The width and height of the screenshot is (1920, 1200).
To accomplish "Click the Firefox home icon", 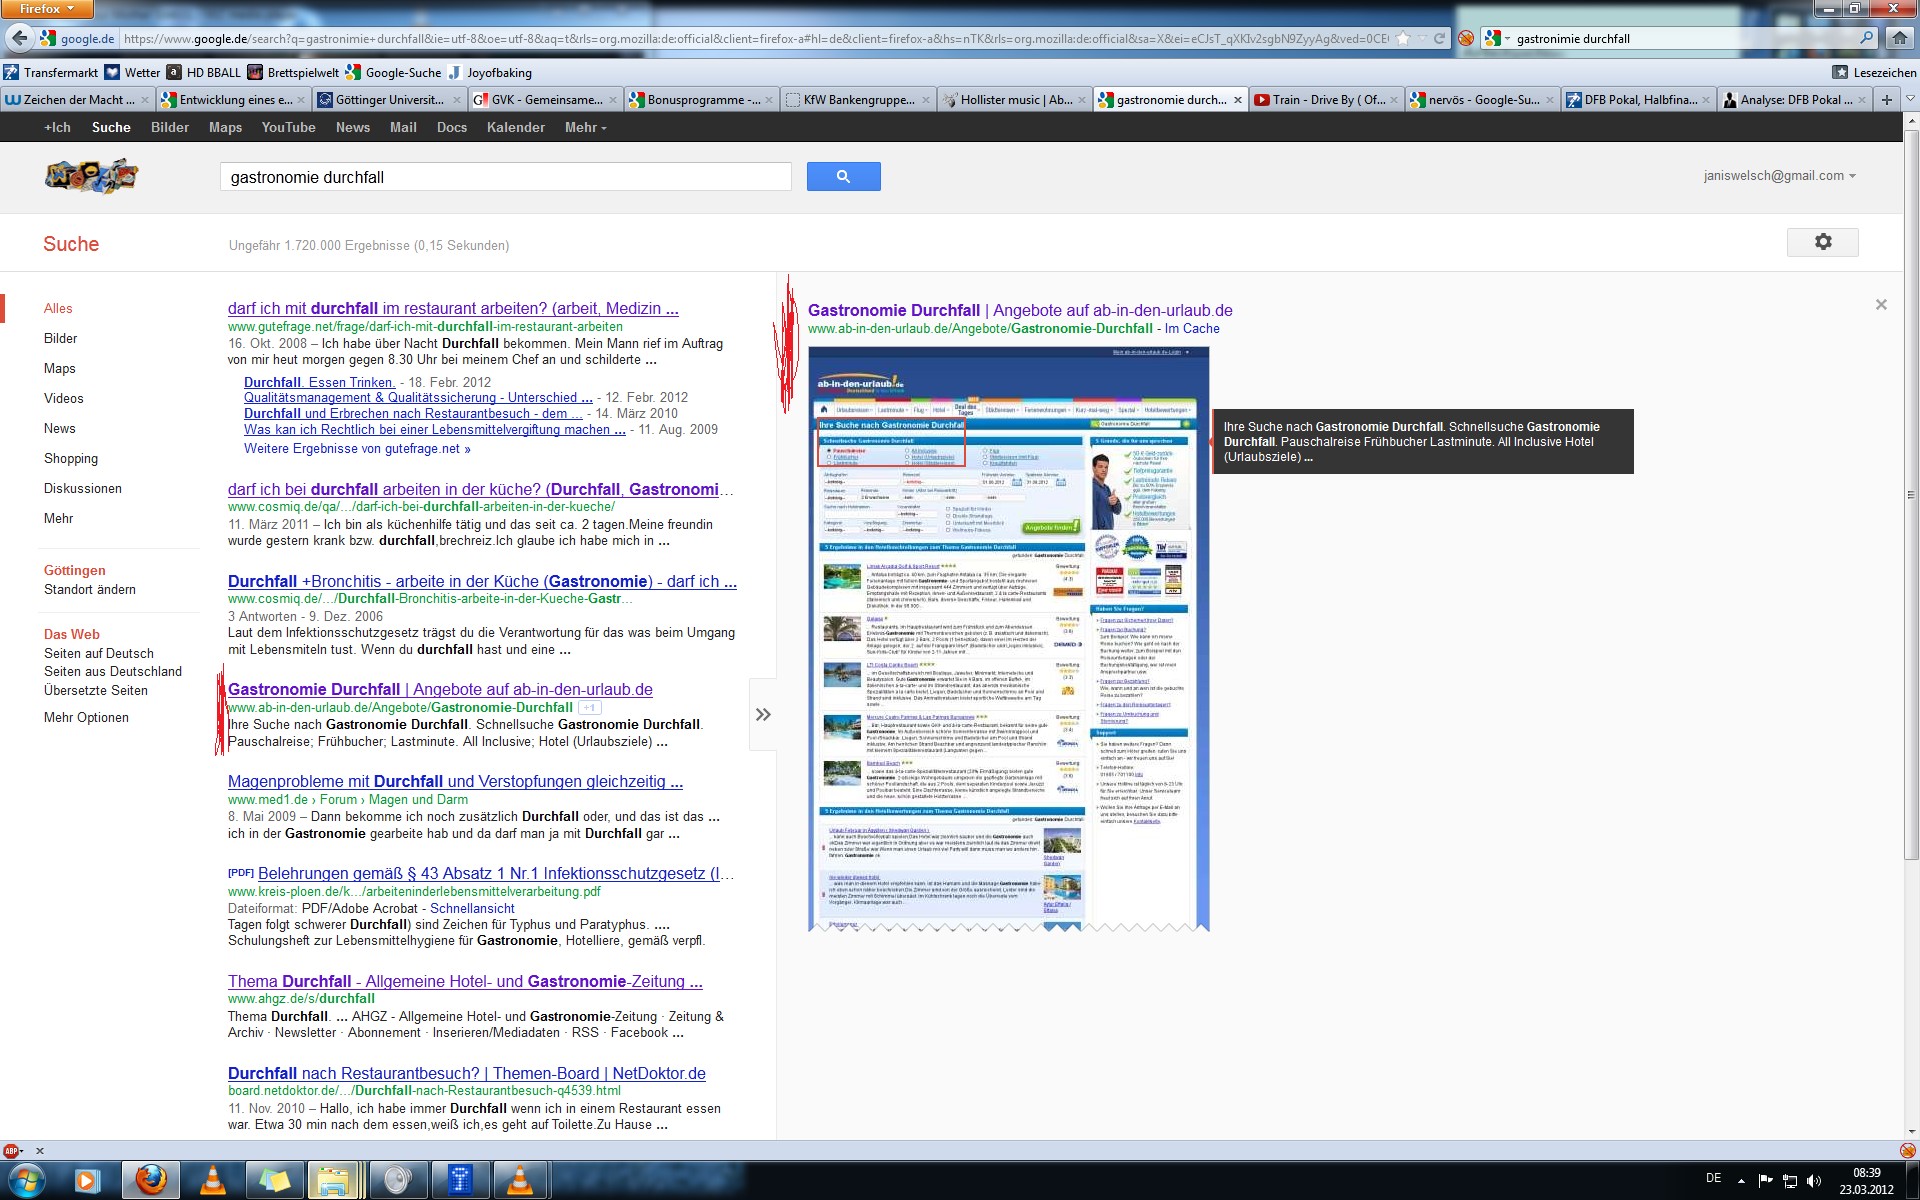I will click(1899, 39).
